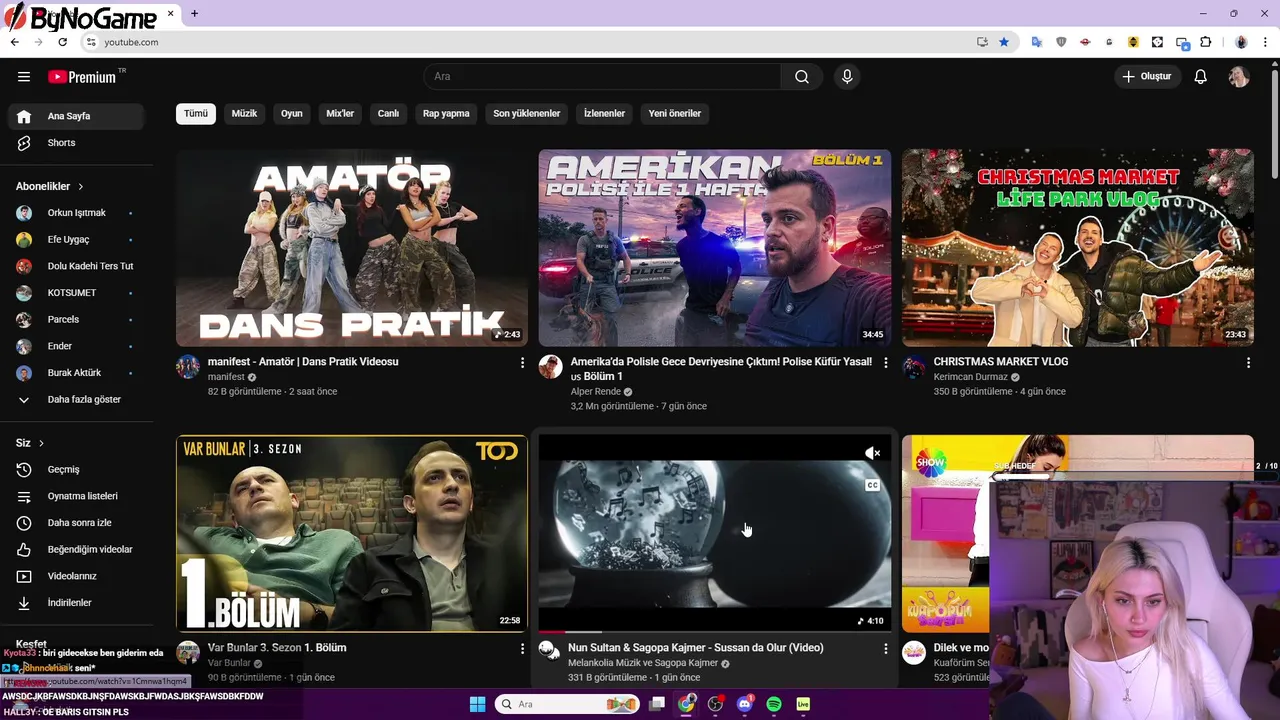Expand Daha fazla göster subscriptions
The width and height of the screenshot is (1280, 720).
(76, 399)
